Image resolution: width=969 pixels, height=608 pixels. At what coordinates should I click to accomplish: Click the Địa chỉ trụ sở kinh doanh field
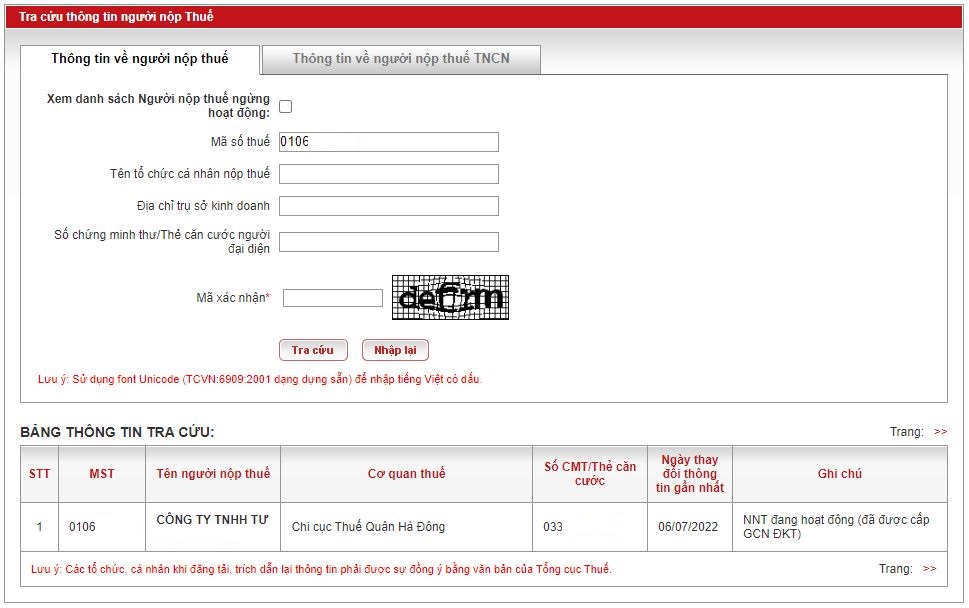(388, 206)
